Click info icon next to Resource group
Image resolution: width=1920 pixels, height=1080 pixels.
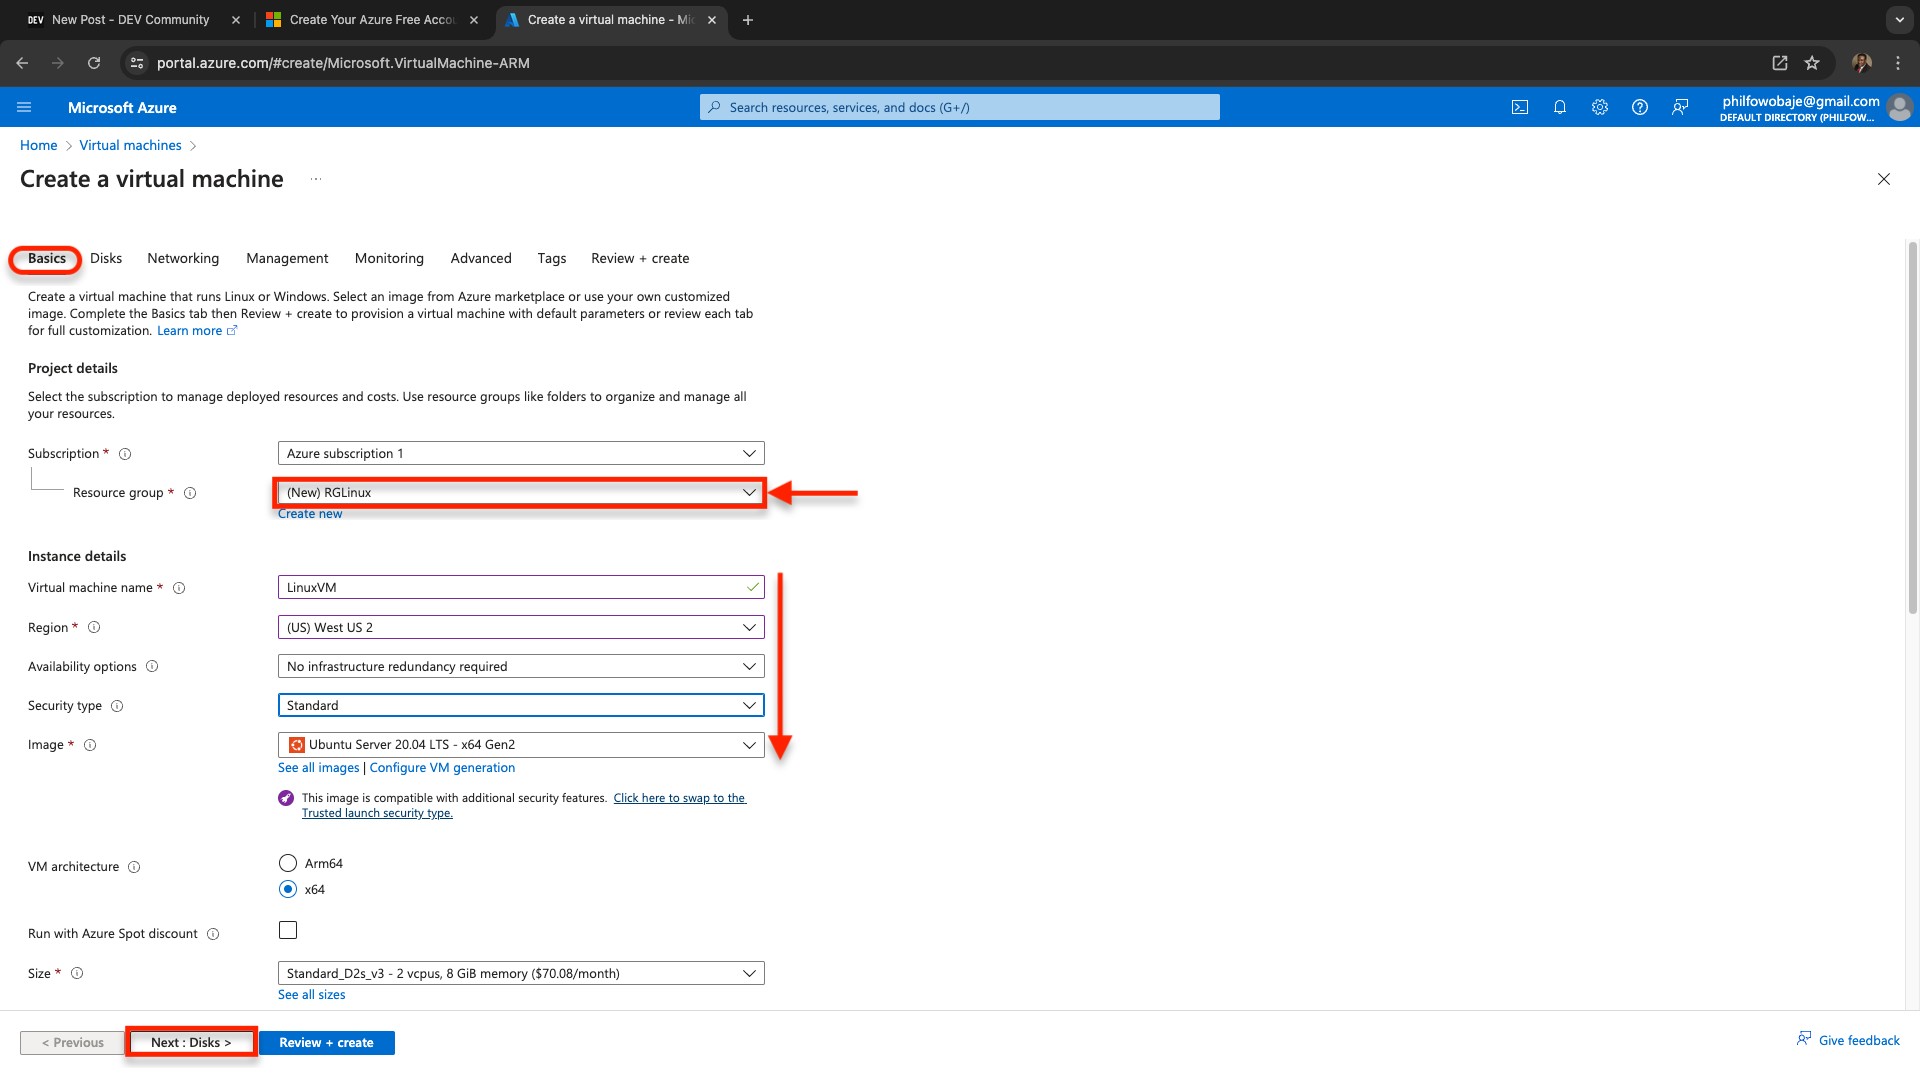coord(190,493)
